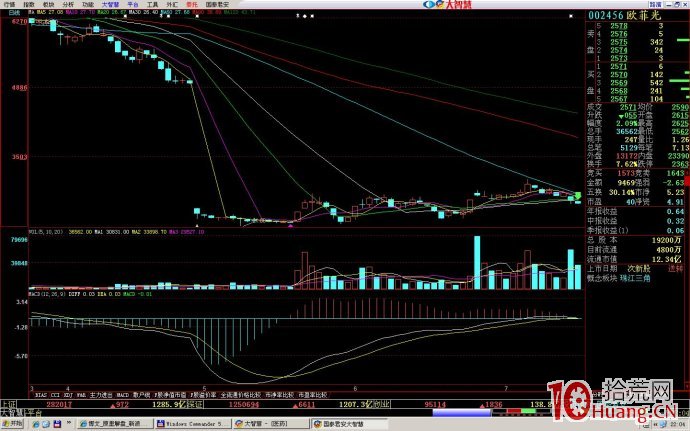Screen dimensions: 690x431
Task: Click buy-1 price 2571 in order book
Action: (618, 66)
